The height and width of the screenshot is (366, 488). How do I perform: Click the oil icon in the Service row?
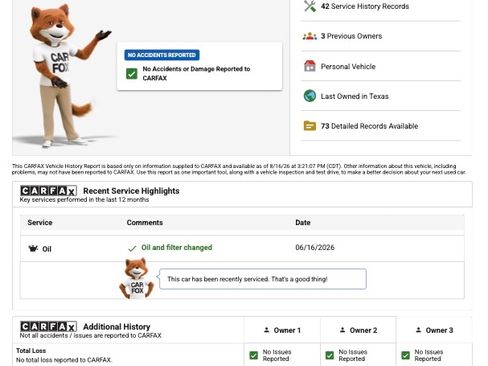(33, 248)
